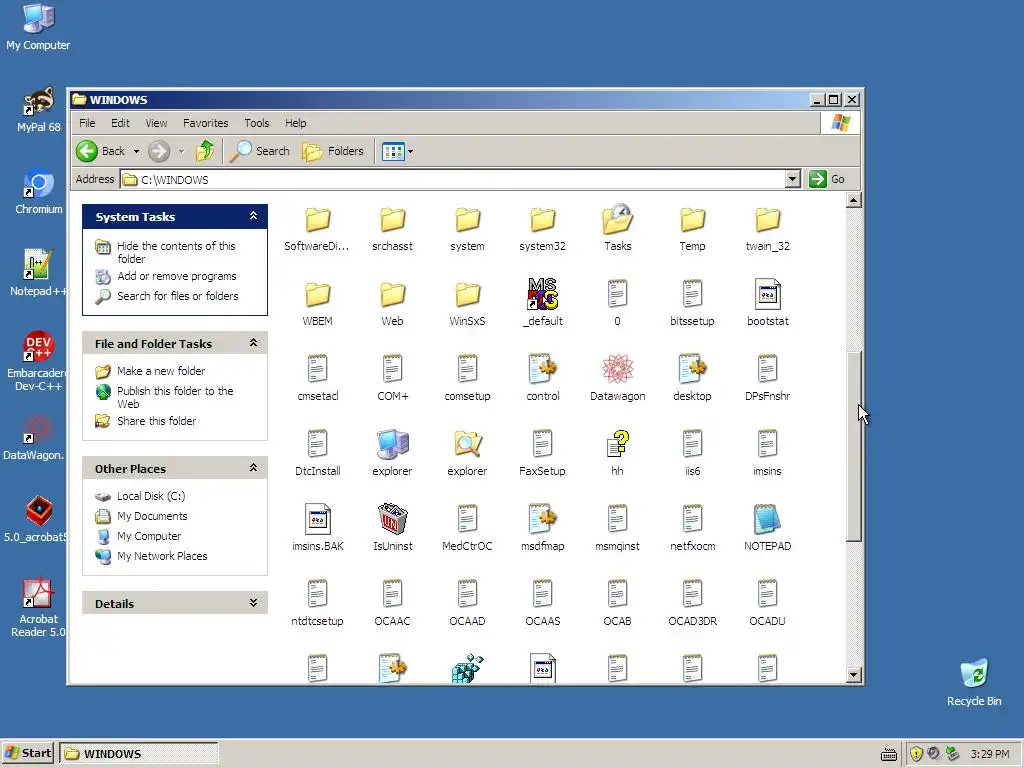This screenshot has width=1024, height=768.
Task: Select Acrobat Reader 5.0 desktop icon
Action: click(38, 607)
